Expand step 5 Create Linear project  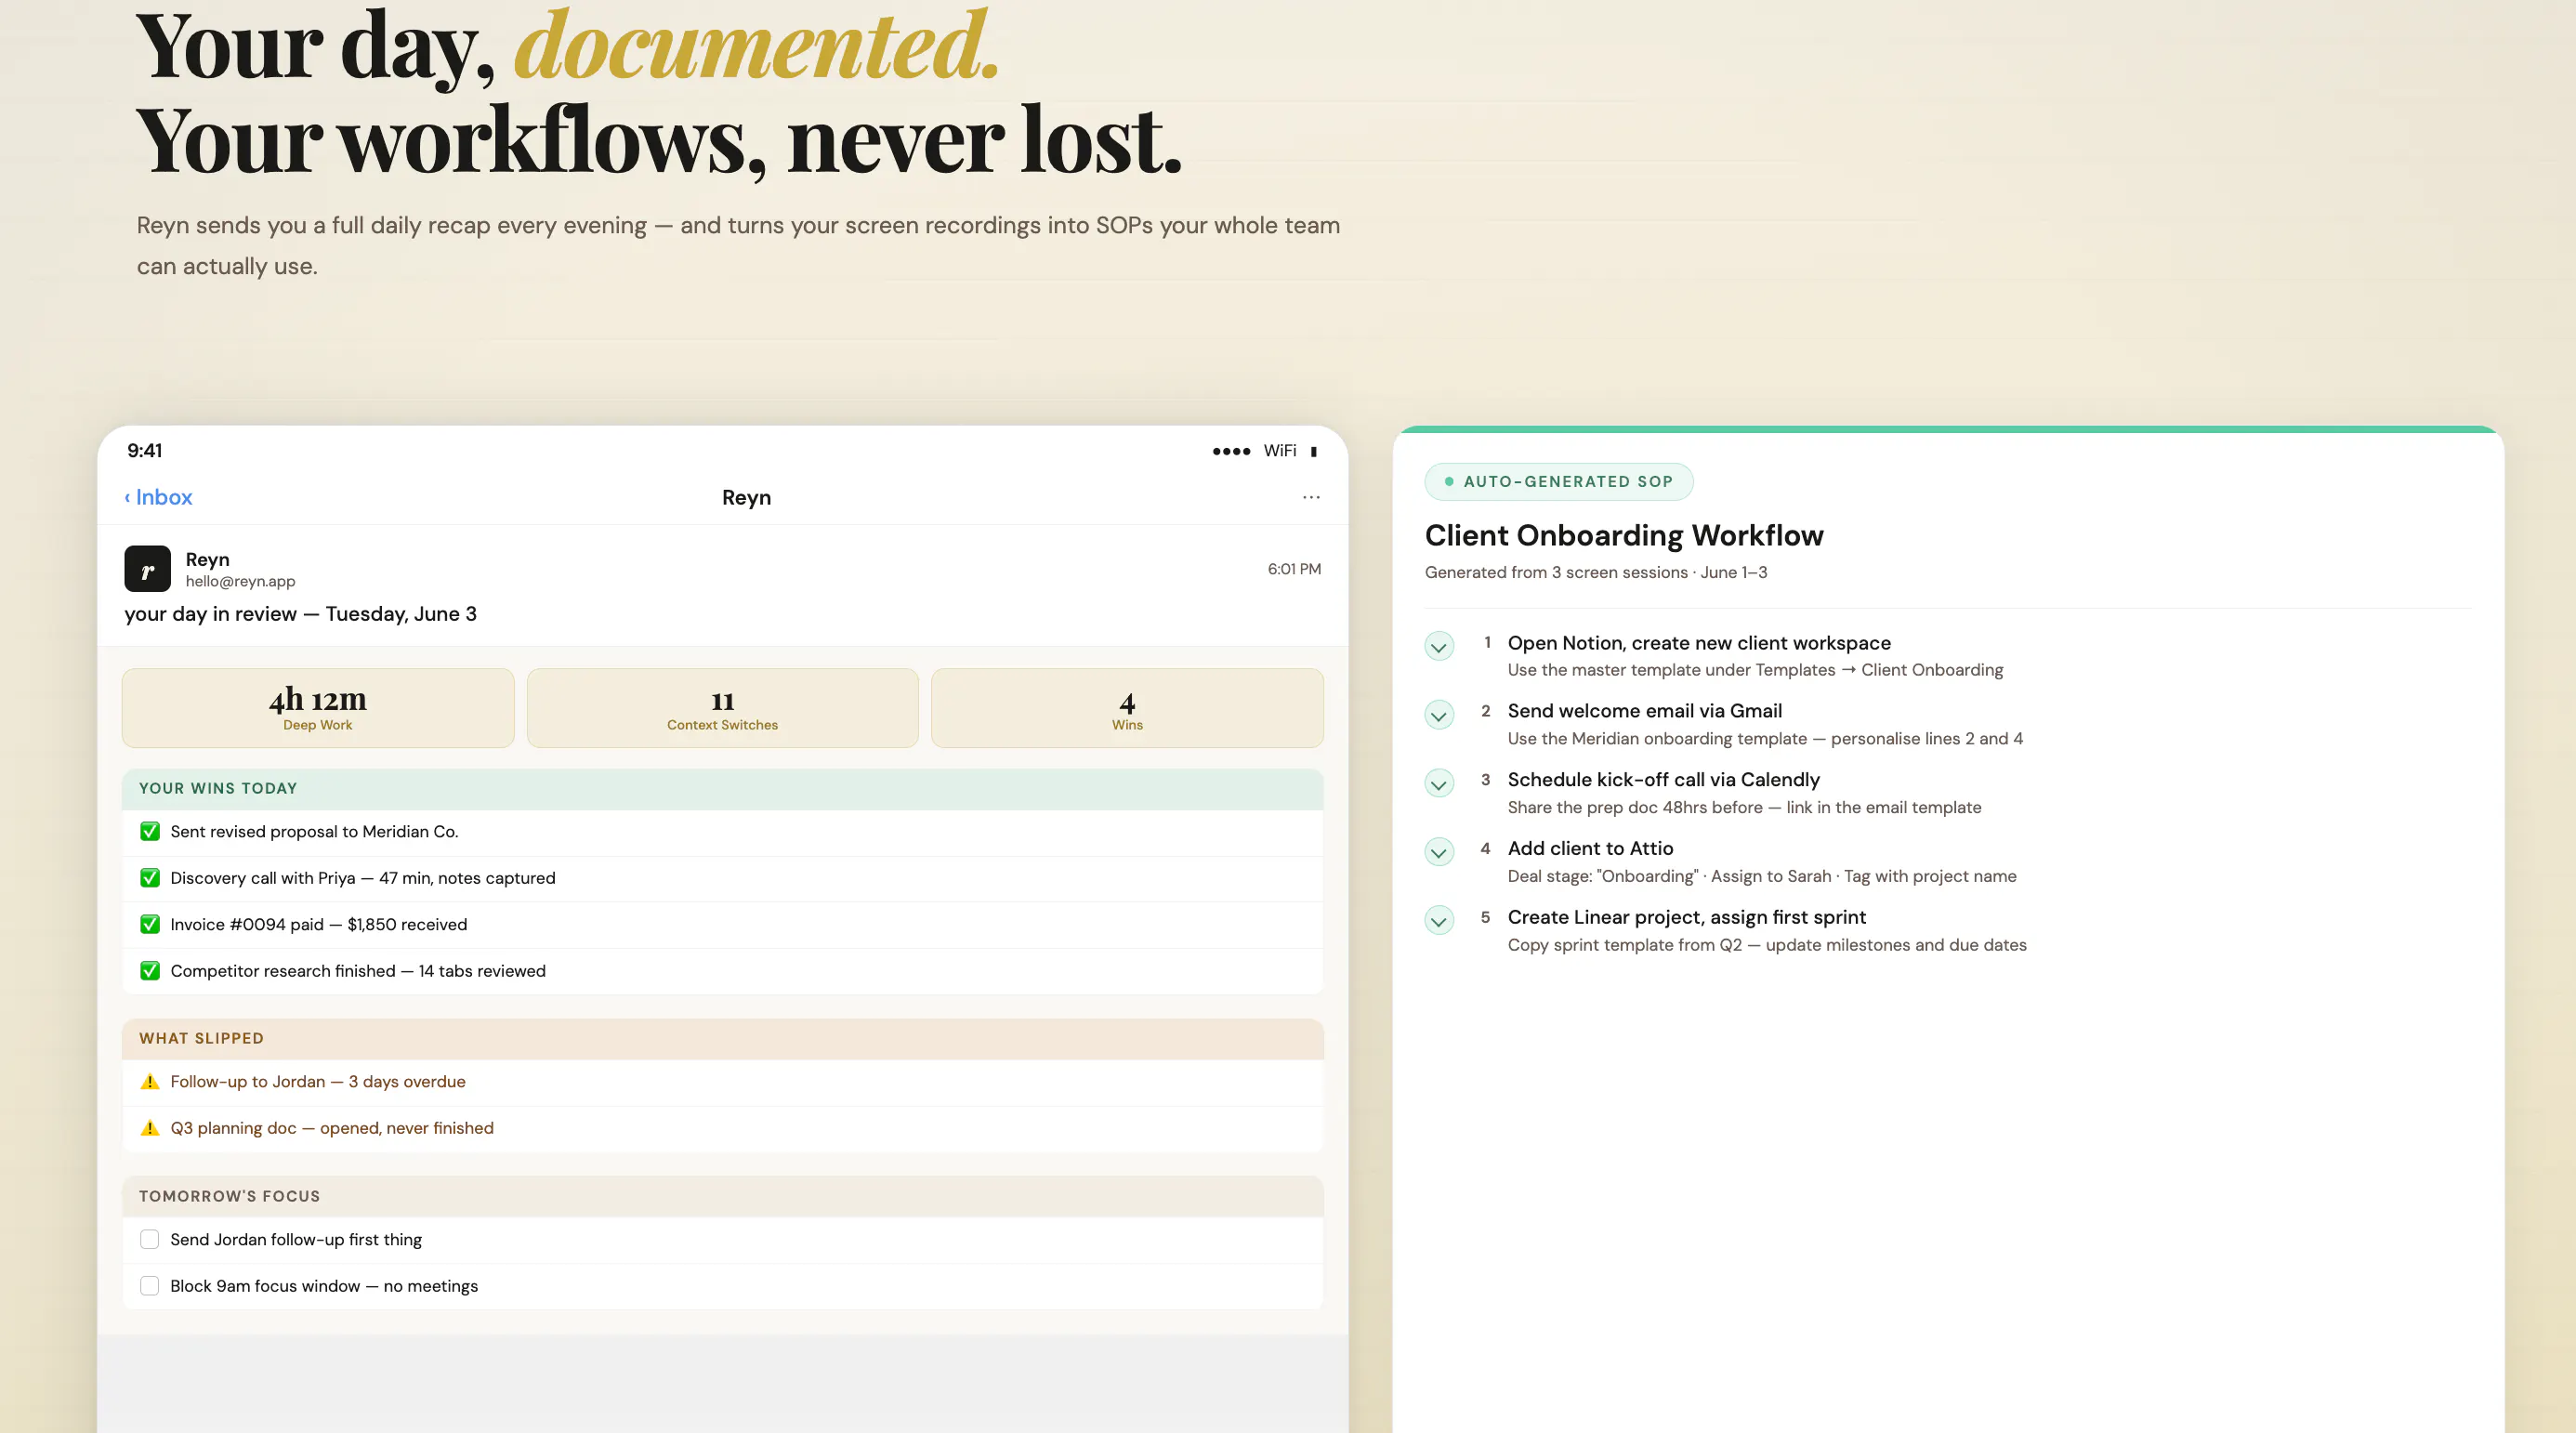coord(1439,920)
